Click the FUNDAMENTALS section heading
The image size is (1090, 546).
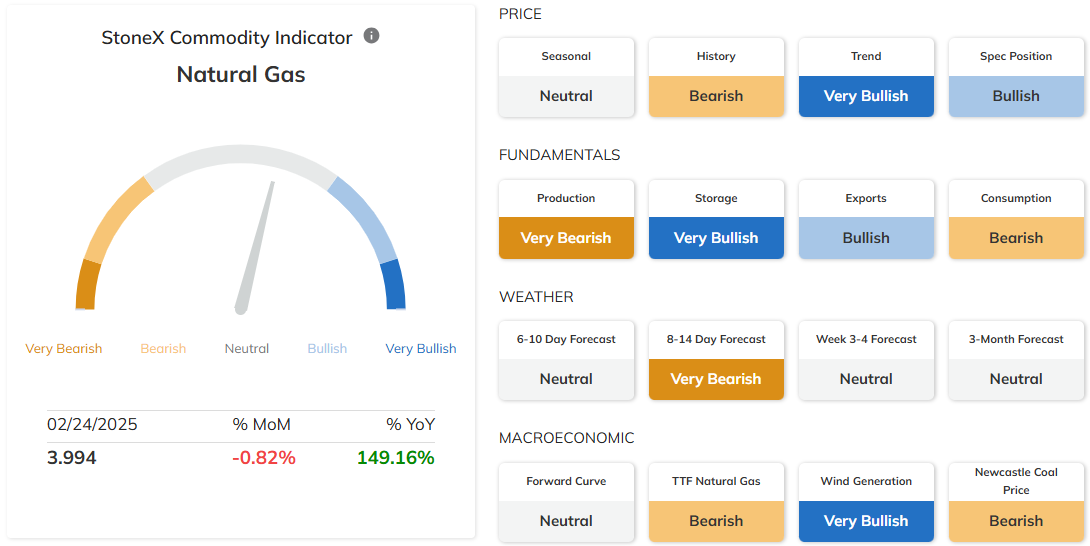(x=560, y=155)
